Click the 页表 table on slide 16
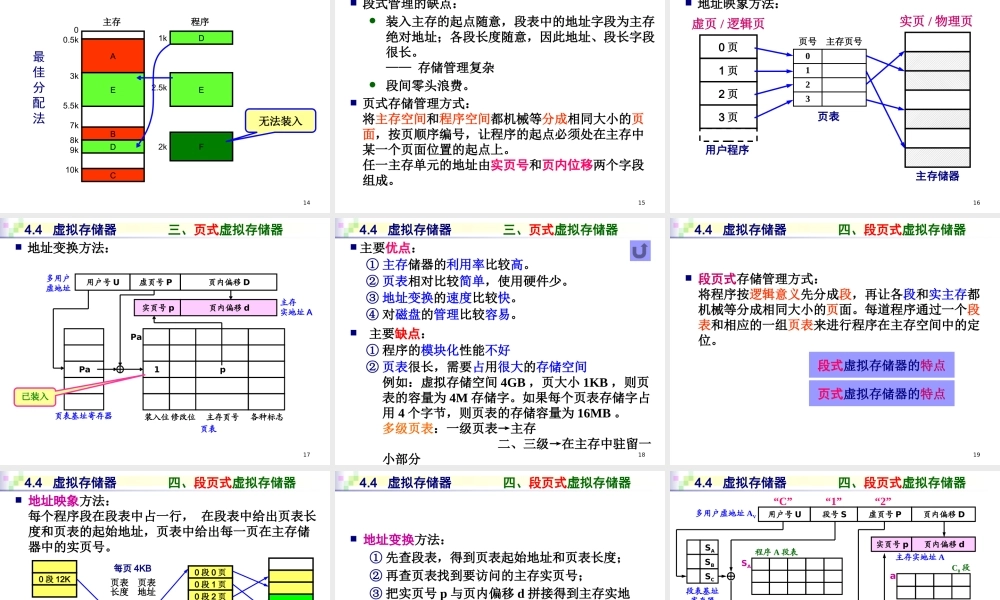Viewport: 1000px width, 600px height. point(828,78)
